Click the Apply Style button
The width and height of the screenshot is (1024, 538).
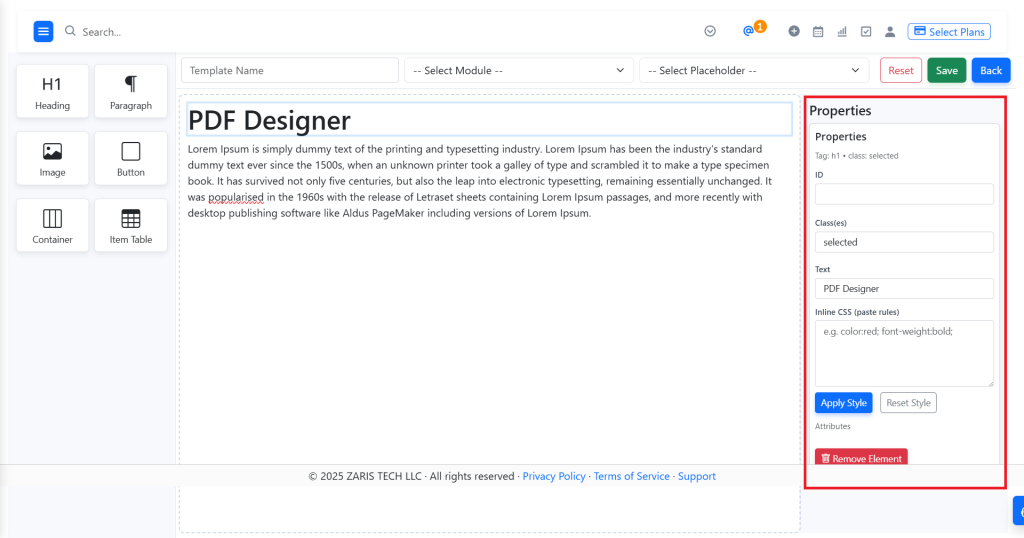[x=843, y=403]
